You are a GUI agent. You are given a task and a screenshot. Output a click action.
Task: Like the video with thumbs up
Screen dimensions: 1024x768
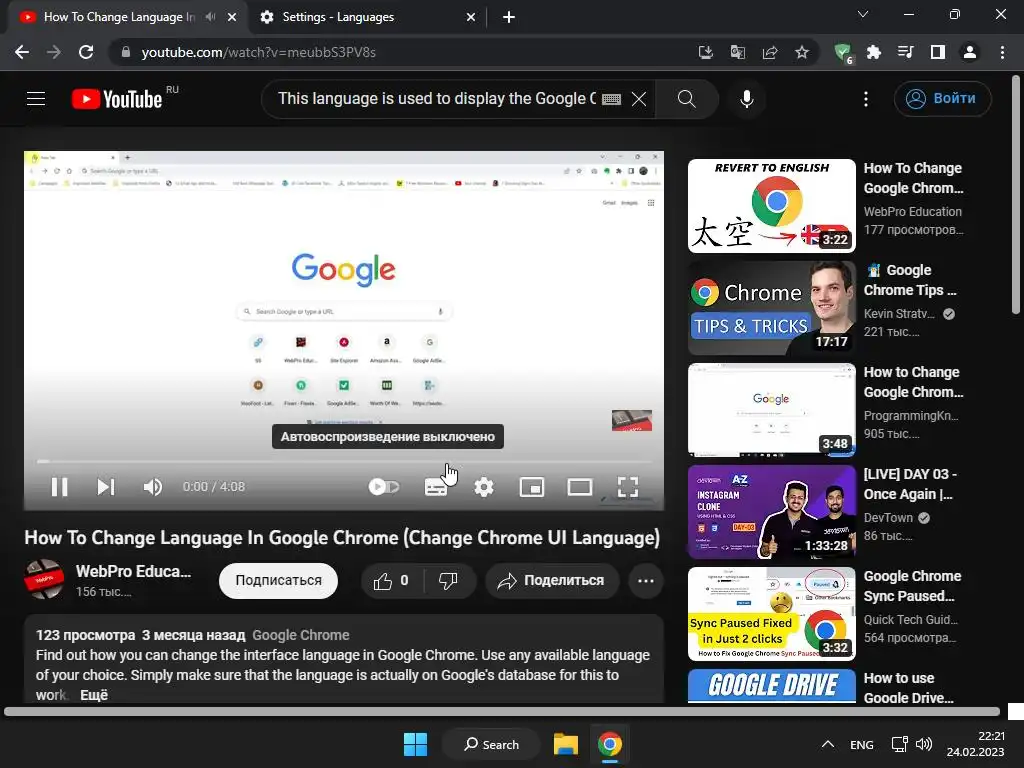392,580
